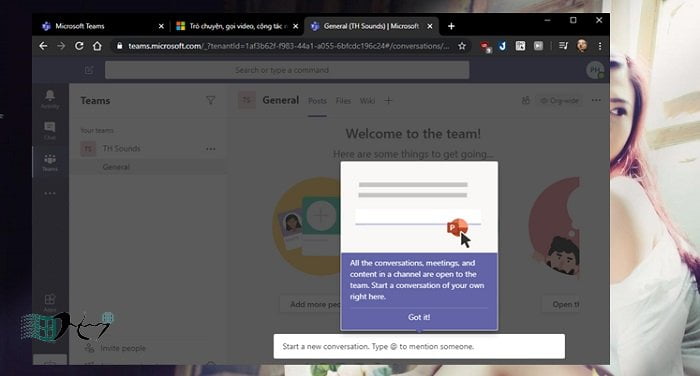Open a new browser tab
The height and width of the screenshot is (376, 700).
pos(451,26)
